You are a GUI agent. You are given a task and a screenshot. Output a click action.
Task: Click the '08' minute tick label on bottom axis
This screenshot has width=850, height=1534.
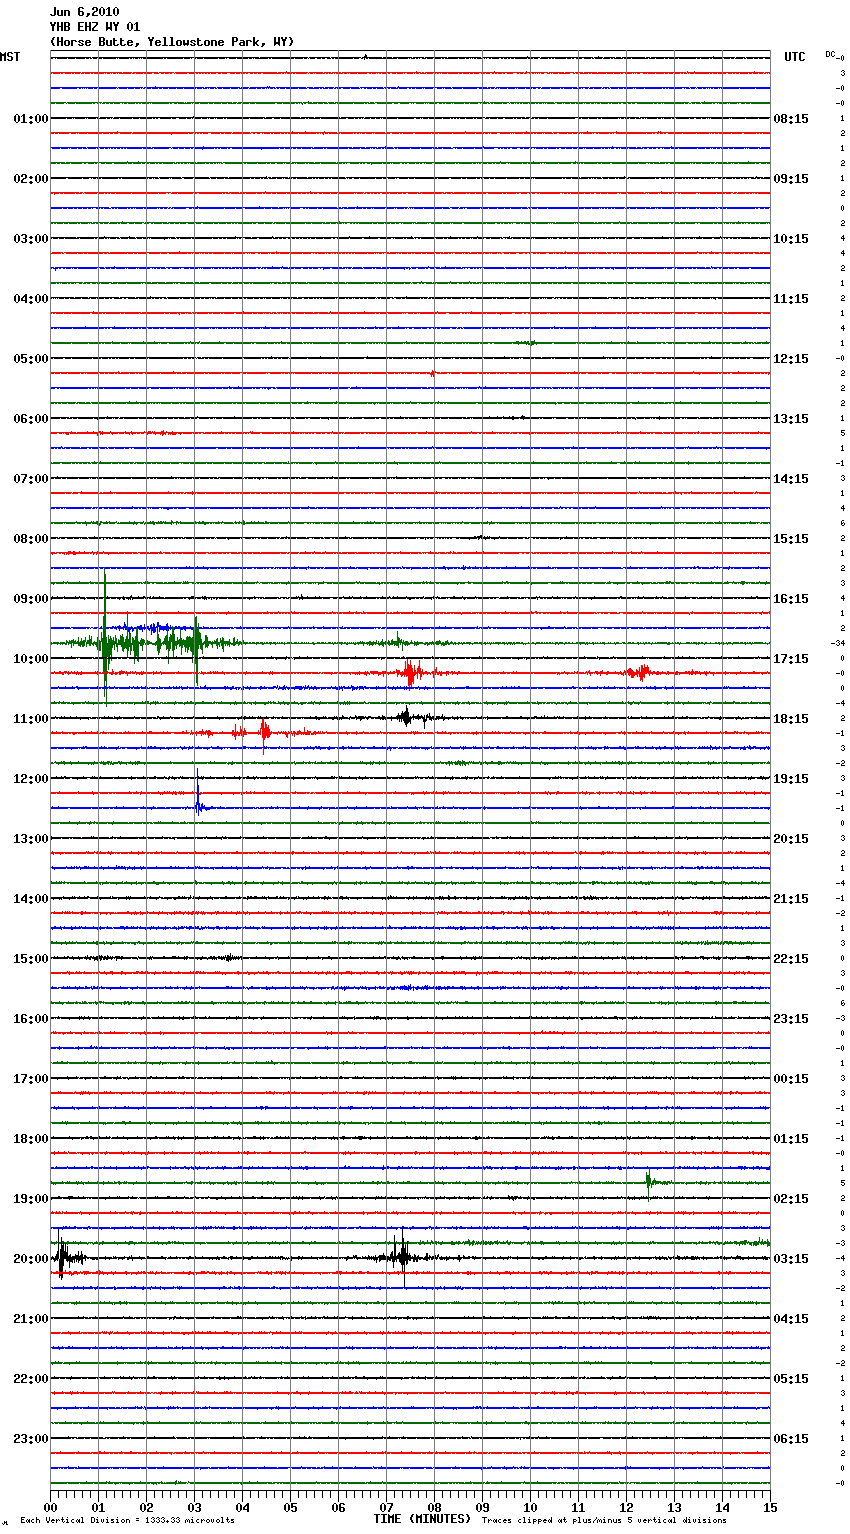tap(434, 1507)
